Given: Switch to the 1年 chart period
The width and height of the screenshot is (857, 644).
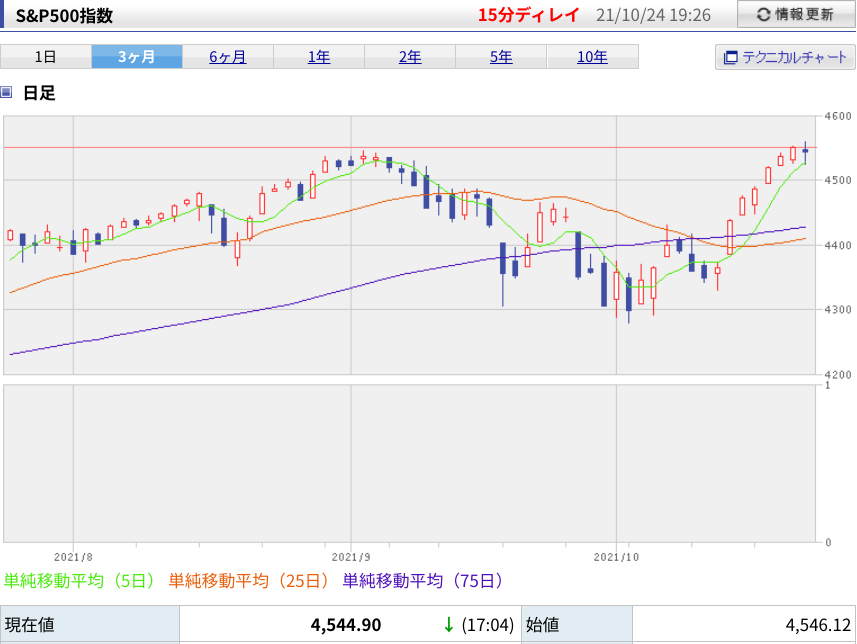Looking at the screenshot, I should point(319,57).
